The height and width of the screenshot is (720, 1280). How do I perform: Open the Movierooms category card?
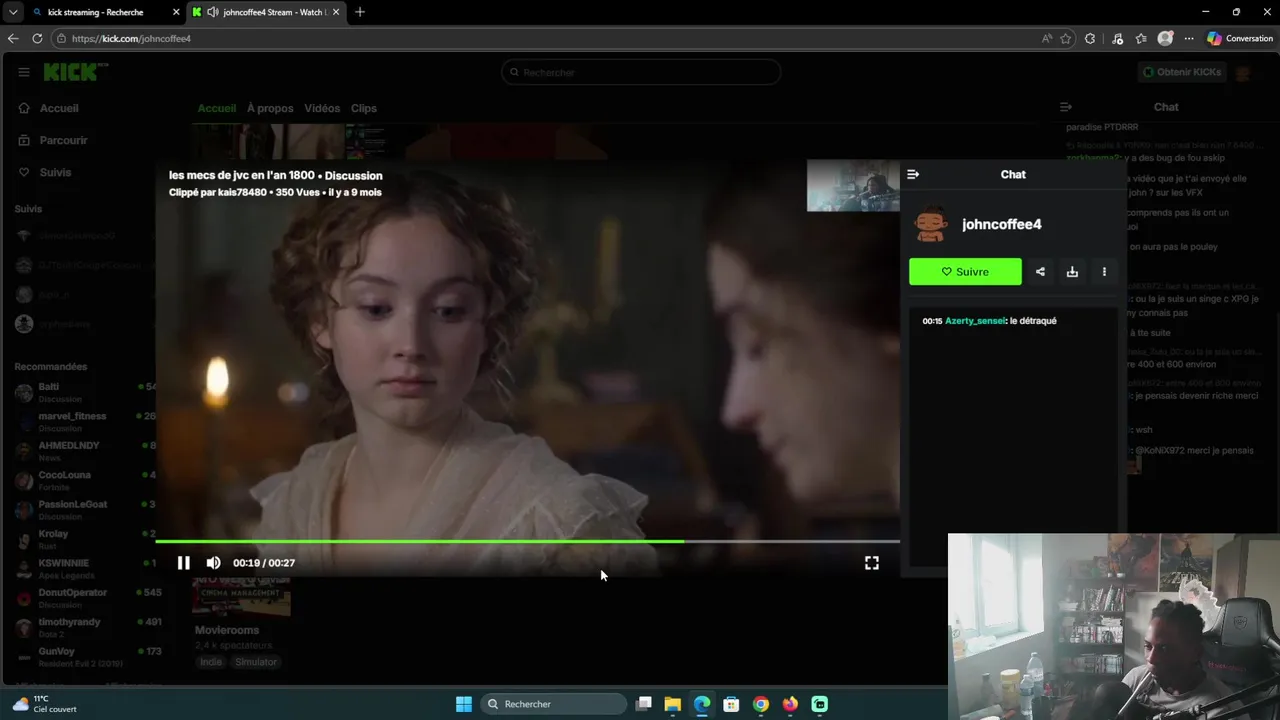point(227,630)
